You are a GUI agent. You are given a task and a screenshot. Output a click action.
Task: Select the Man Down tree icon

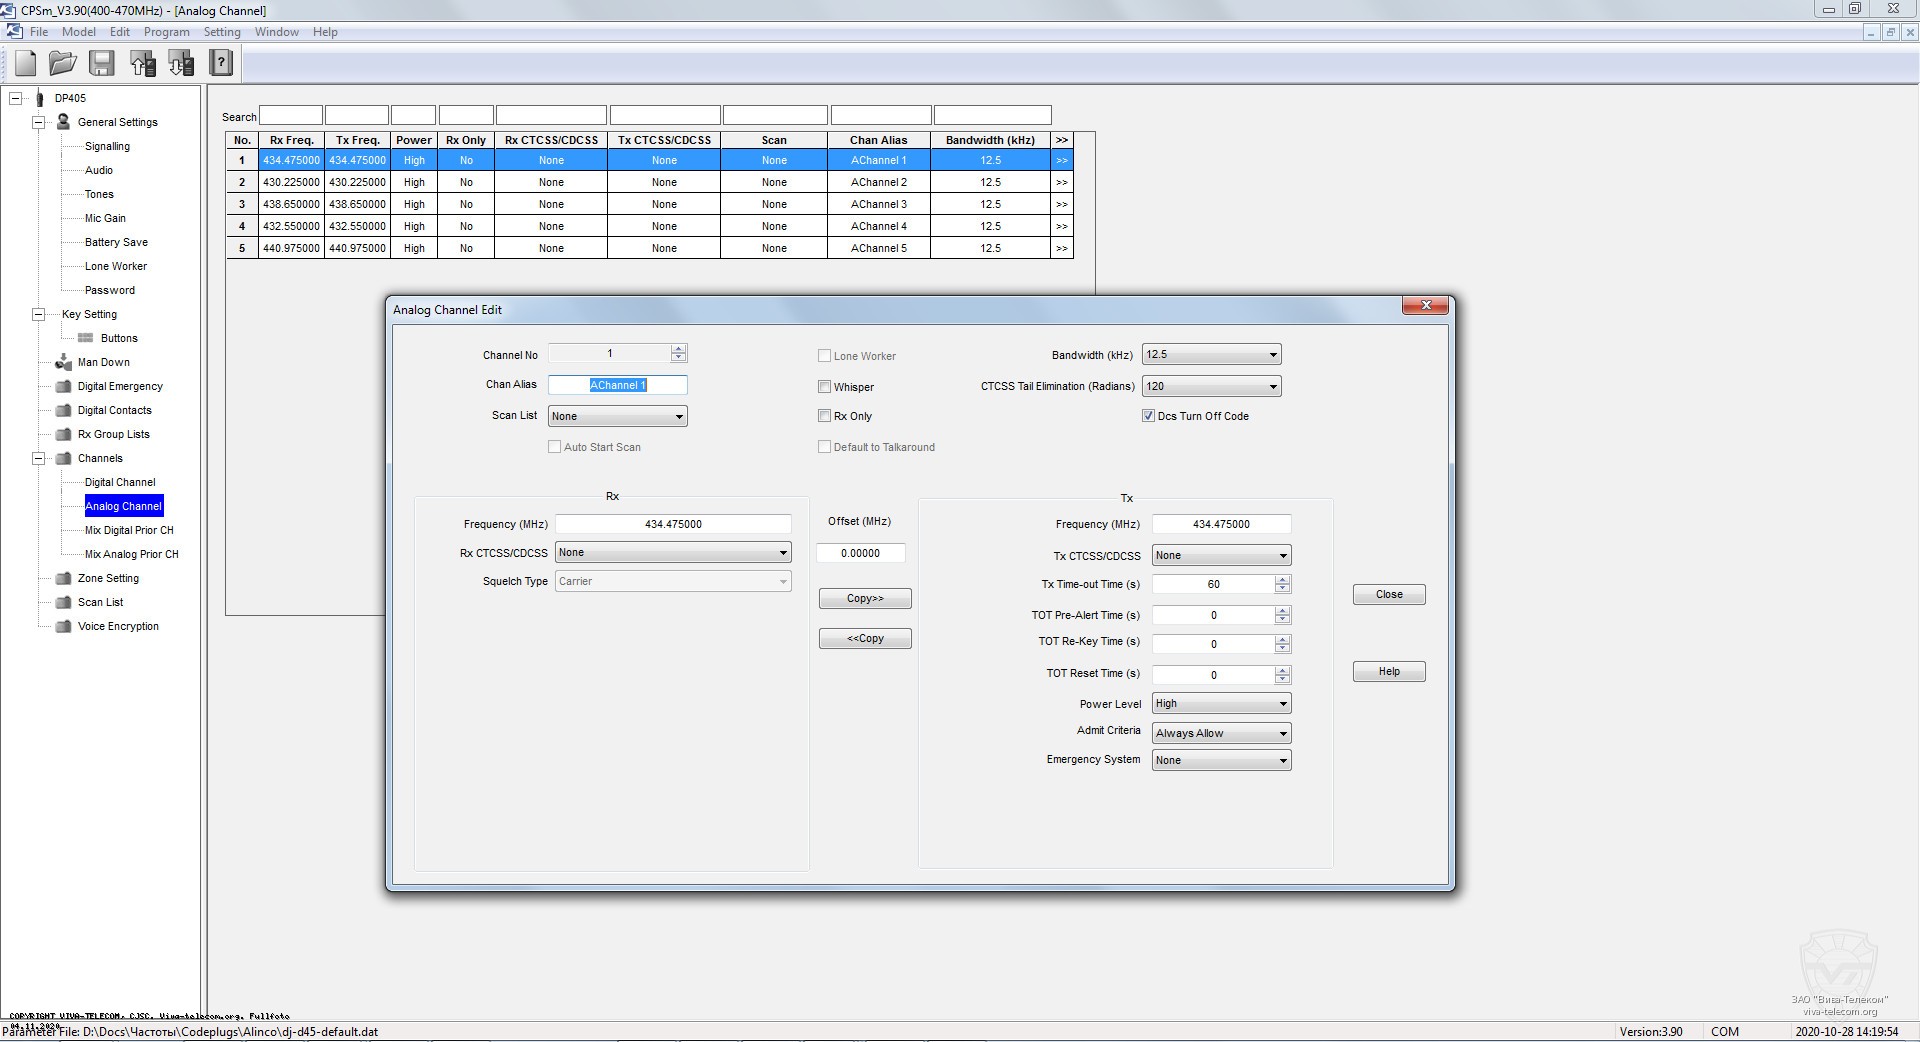tap(64, 362)
